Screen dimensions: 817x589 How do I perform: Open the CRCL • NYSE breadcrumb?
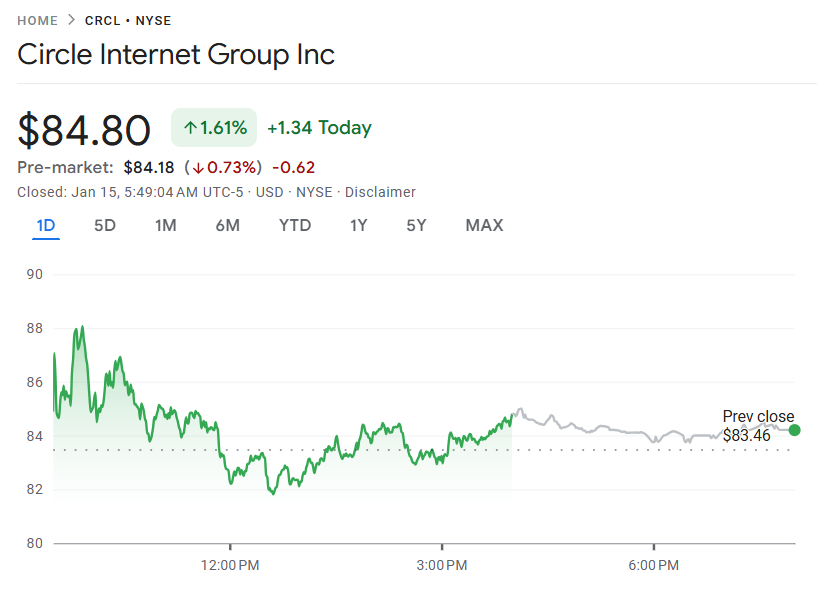[x=128, y=20]
